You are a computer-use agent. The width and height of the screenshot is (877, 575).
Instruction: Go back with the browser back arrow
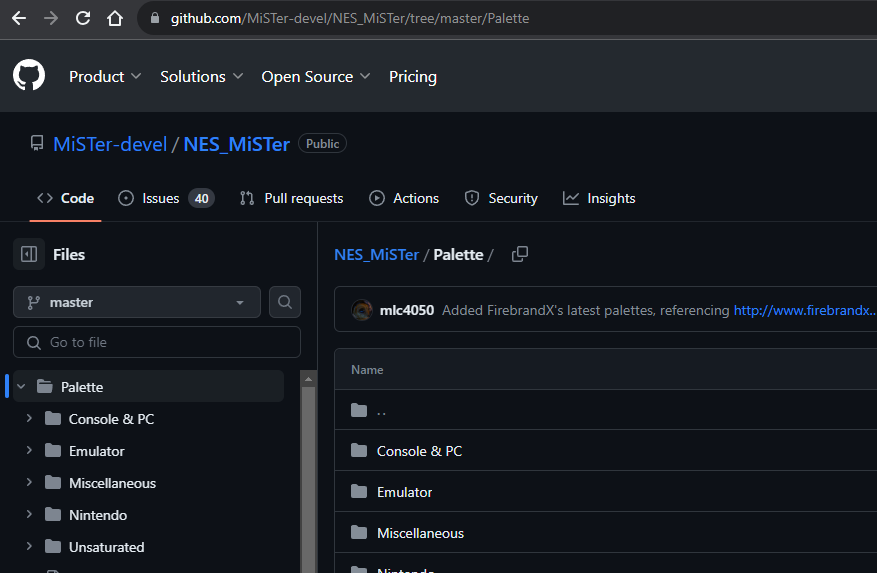(19, 18)
